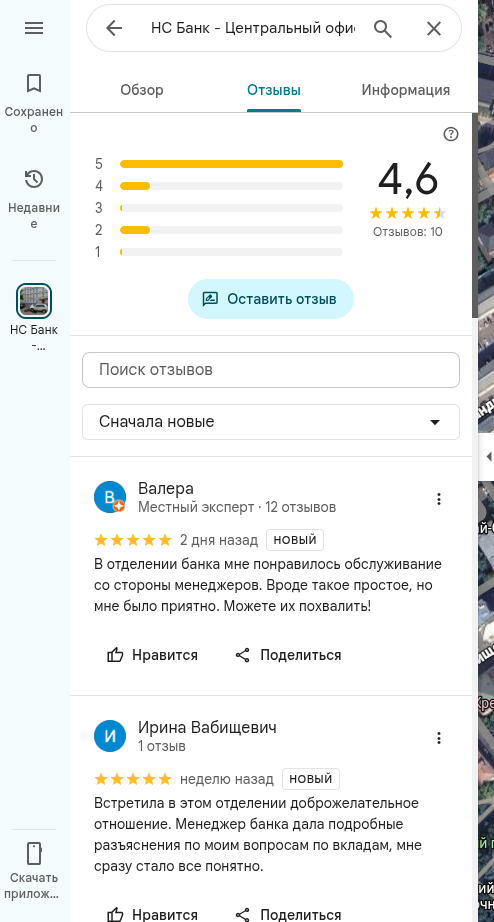Filter reviews by the 5-star bar
The height and width of the screenshot is (922, 494).
219,164
